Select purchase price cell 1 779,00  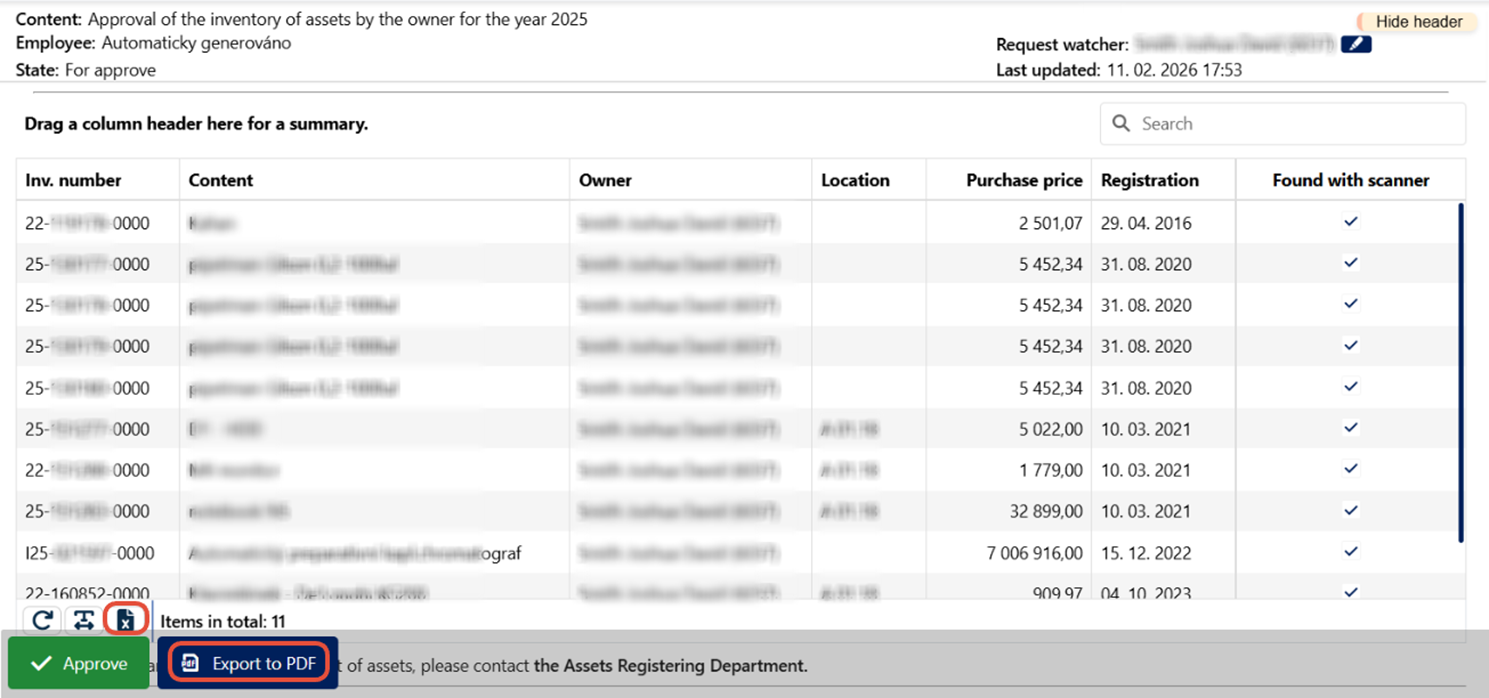[1009, 470]
